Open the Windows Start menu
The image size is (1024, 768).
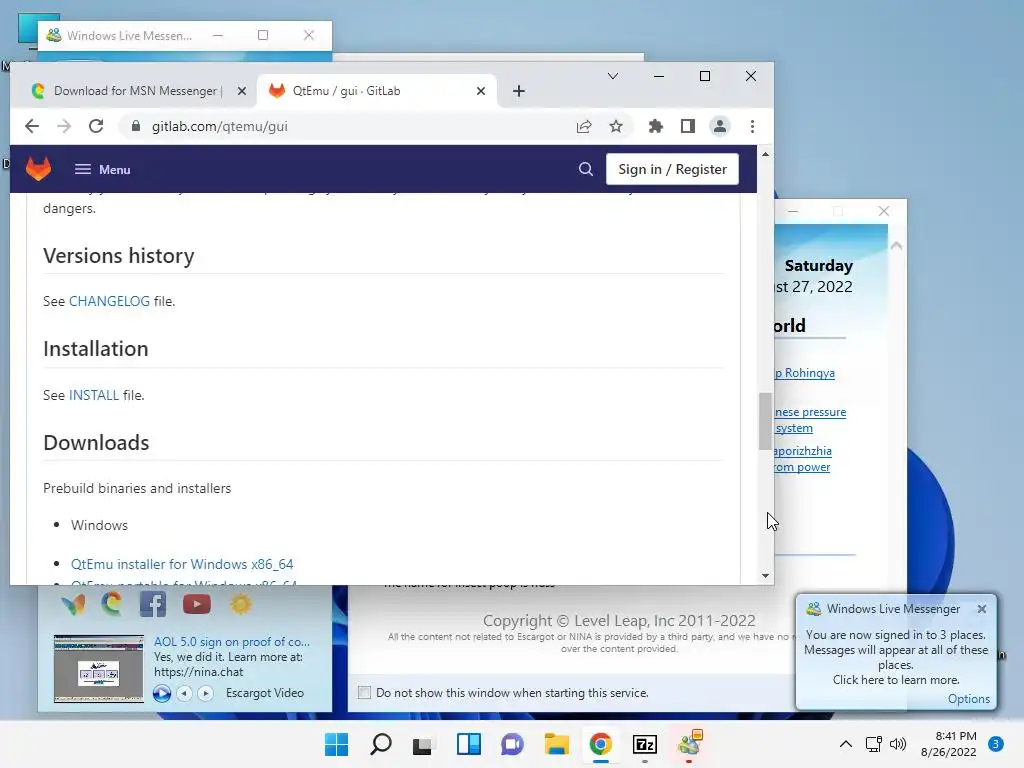tap(336, 744)
